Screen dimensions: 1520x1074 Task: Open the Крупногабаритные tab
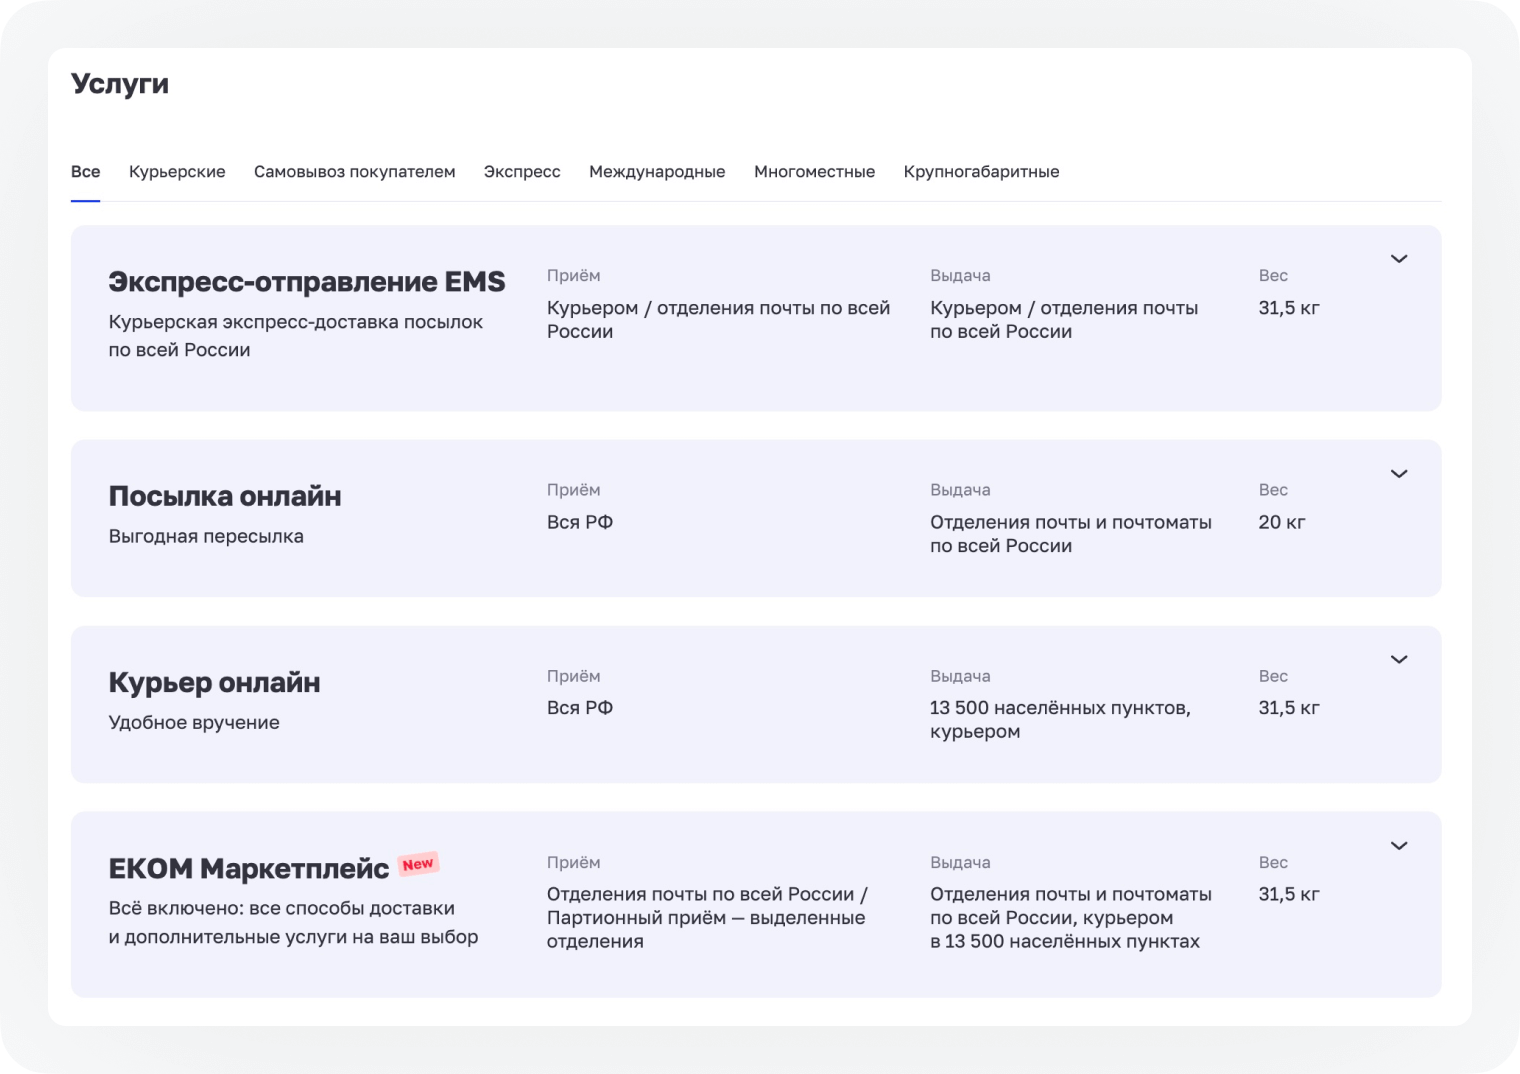pyautogui.click(x=981, y=171)
